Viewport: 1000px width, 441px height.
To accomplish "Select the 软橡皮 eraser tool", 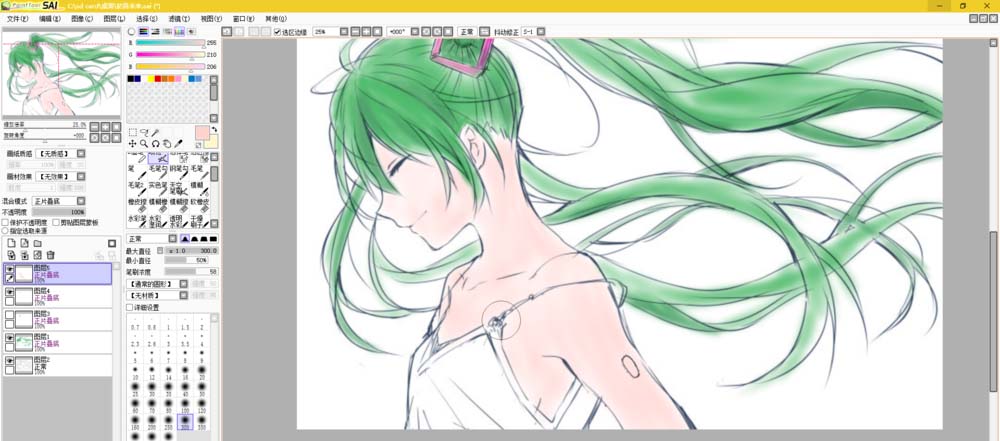I will 200,206.
